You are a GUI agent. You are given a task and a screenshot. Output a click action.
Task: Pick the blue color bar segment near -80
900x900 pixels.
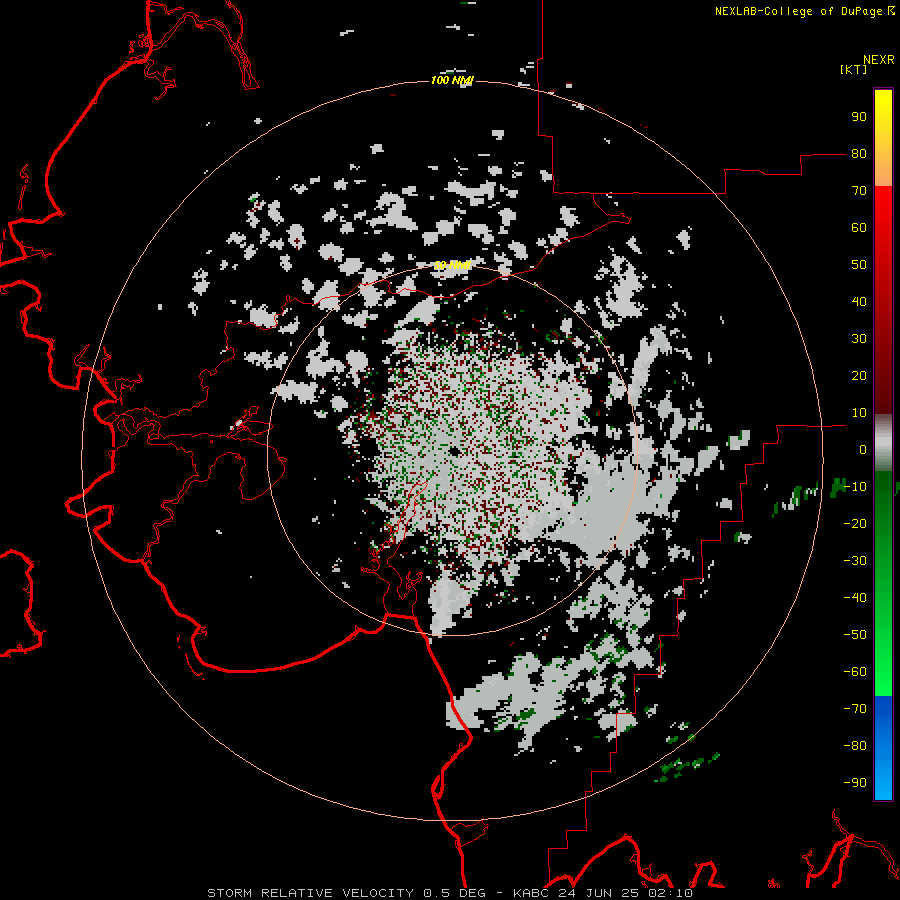click(883, 746)
